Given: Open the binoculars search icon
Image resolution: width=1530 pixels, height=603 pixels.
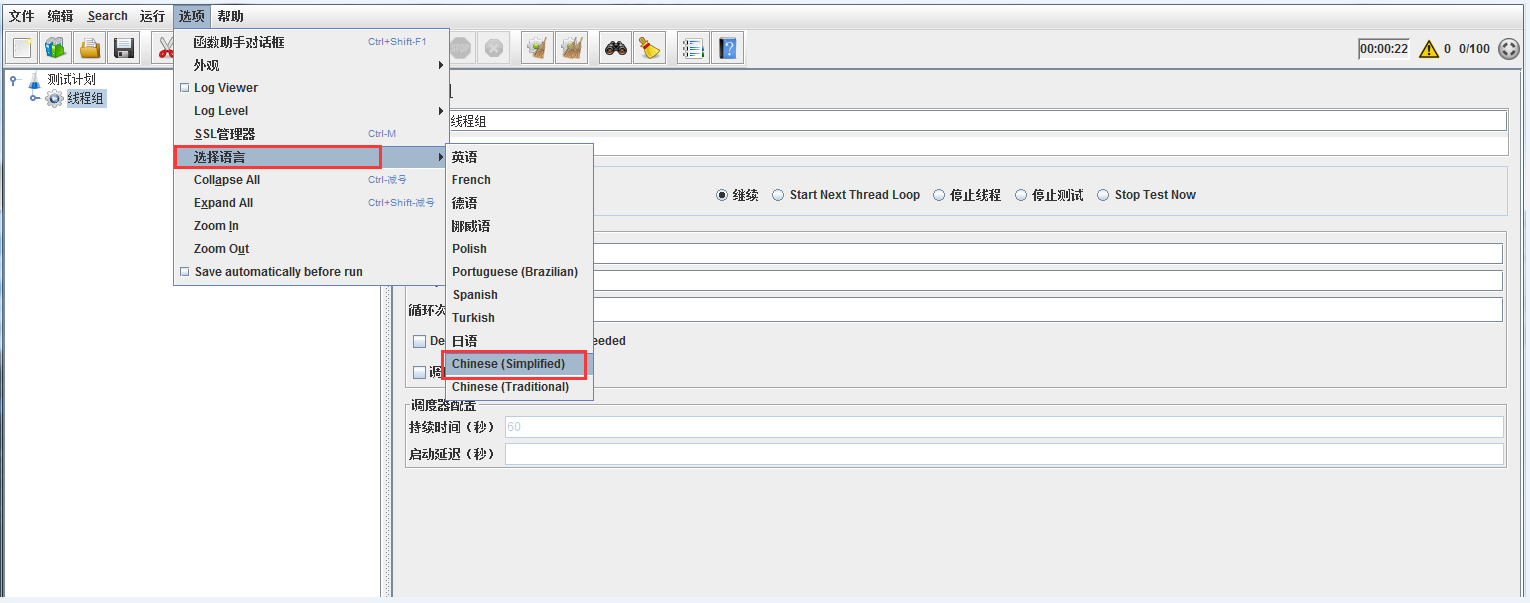Looking at the screenshot, I should click(615, 47).
